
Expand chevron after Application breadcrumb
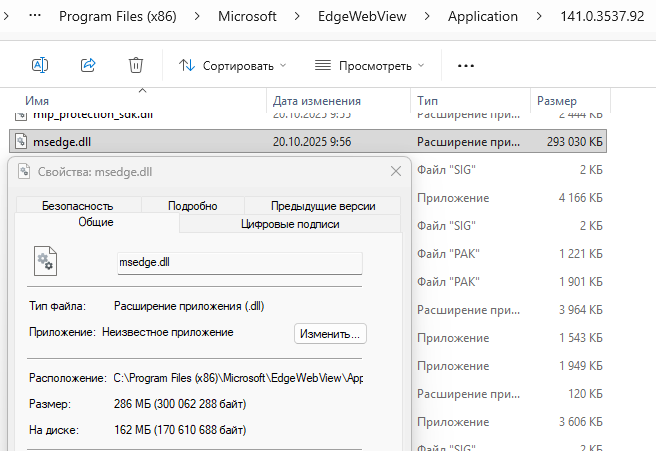[x=539, y=16]
